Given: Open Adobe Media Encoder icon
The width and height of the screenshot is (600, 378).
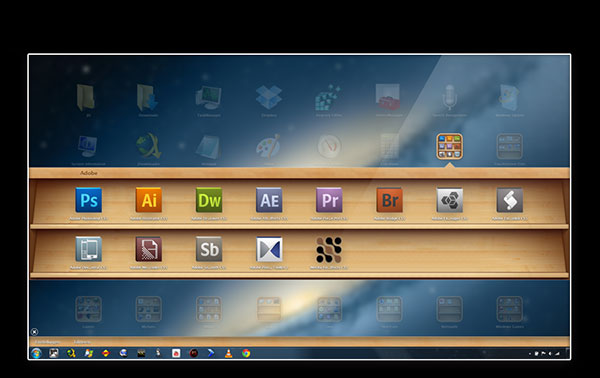Looking at the screenshot, I should pos(149,249).
